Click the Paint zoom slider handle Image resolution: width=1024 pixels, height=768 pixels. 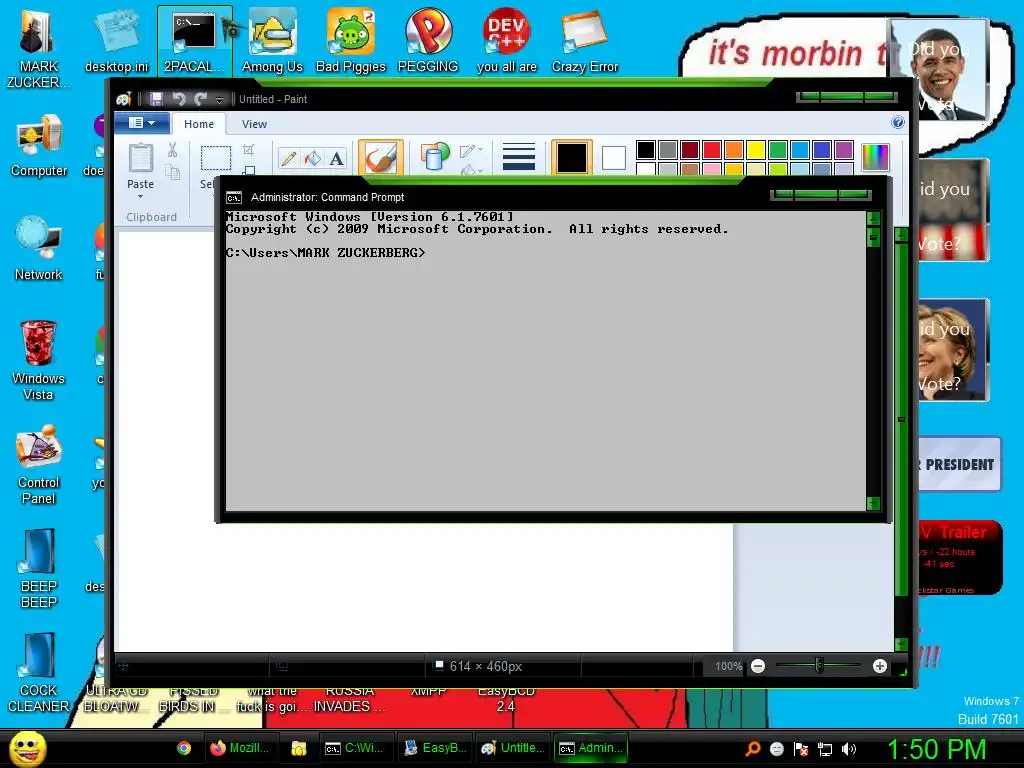[x=819, y=666]
